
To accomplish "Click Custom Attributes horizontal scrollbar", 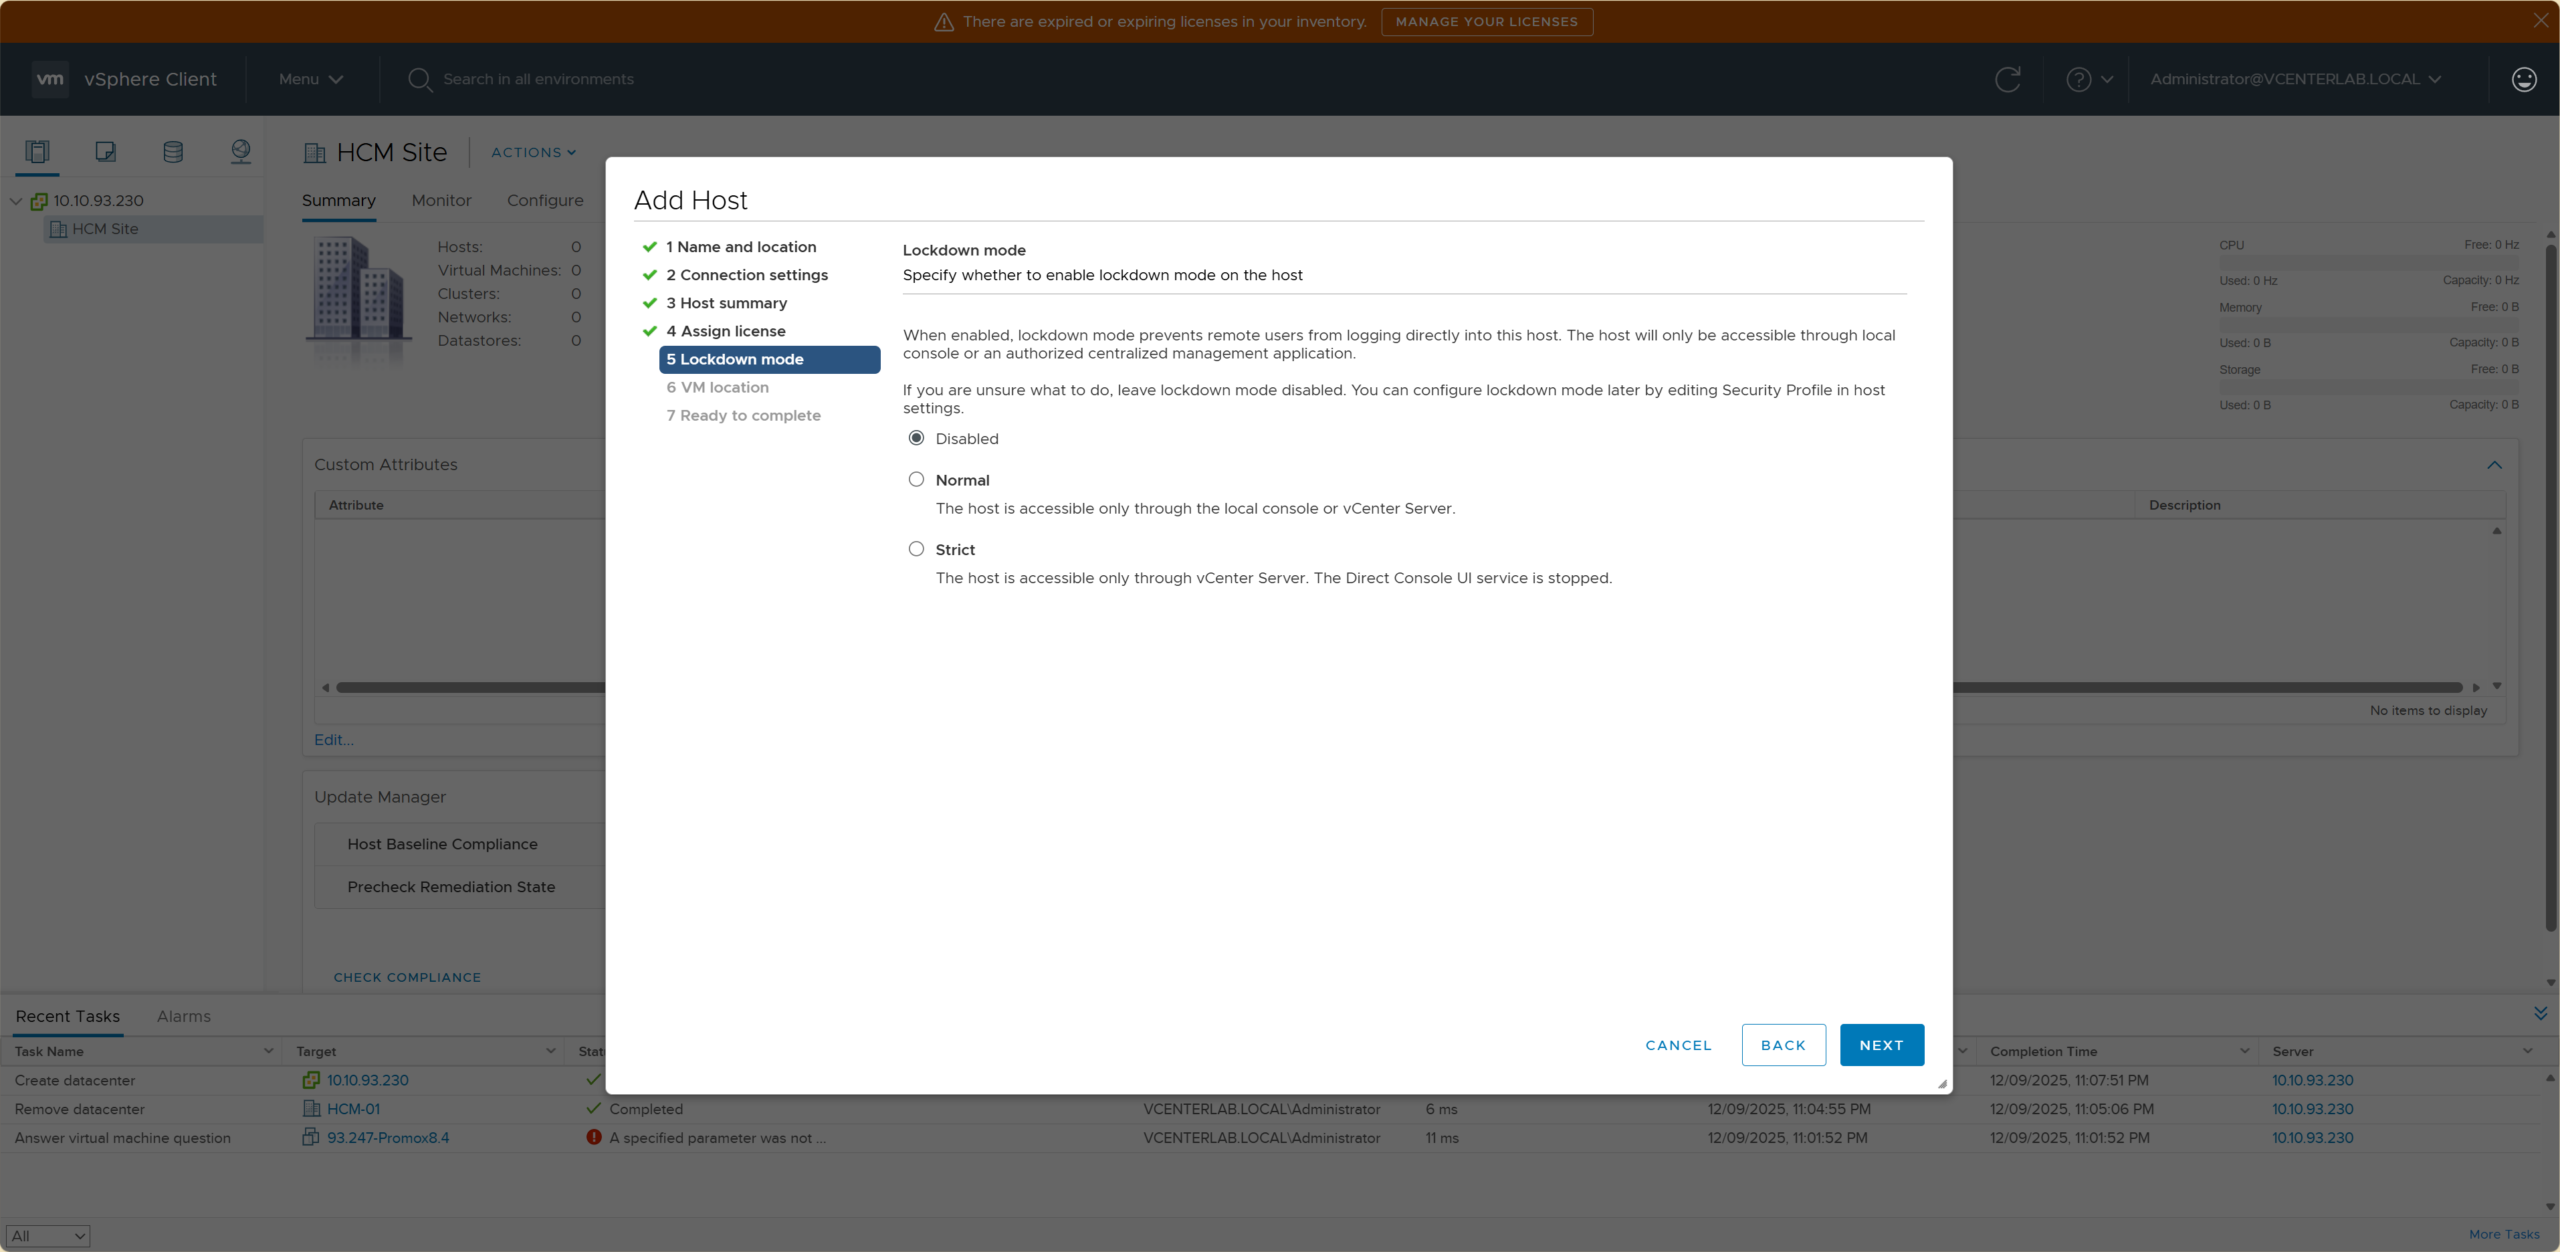I will pyautogui.click(x=470, y=687).
